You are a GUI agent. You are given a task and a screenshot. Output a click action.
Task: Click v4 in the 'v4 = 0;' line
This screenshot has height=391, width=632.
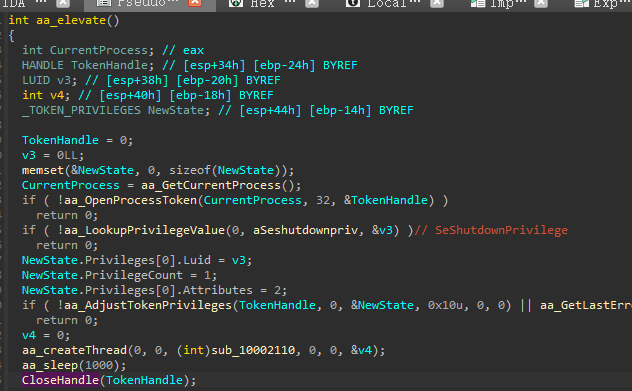click(29, 335)
